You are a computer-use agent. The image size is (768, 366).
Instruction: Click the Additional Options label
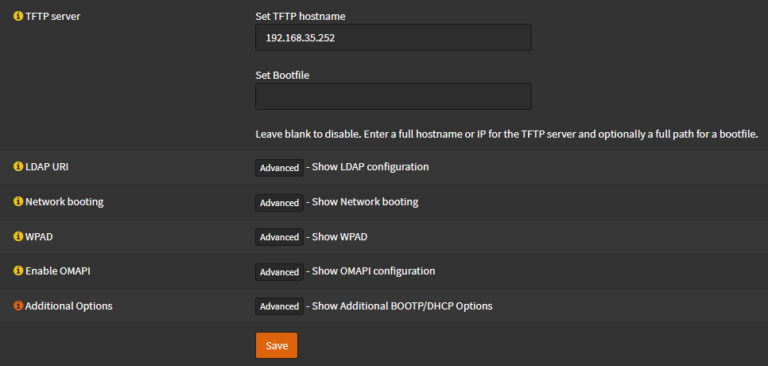coord(69,306)
